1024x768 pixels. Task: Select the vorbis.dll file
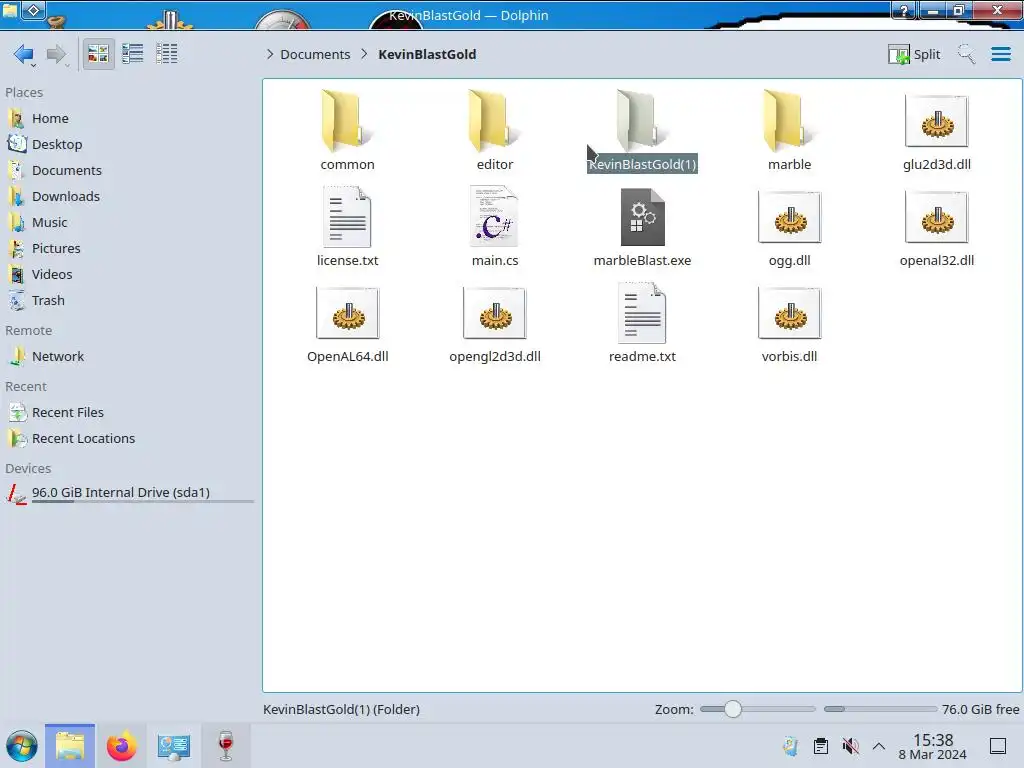(x=790, y=323)
